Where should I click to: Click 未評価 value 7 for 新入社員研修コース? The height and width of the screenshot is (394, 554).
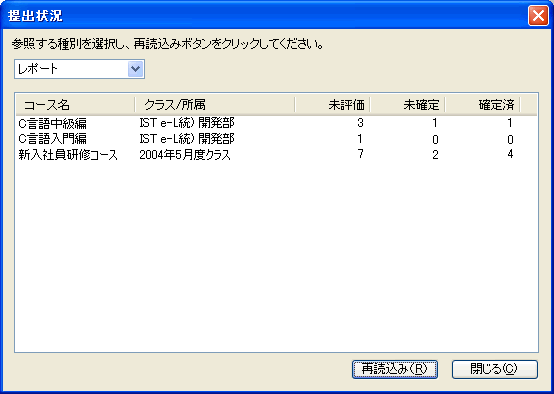point(360,154)
